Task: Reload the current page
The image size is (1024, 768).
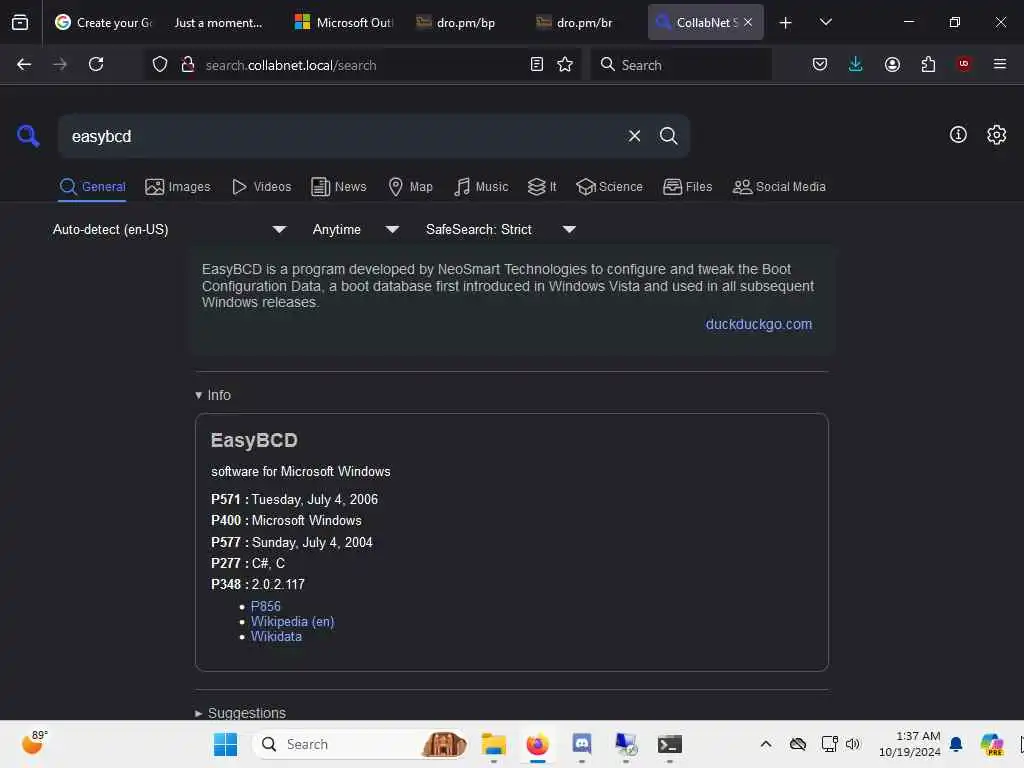Action: tap(96, 64)
